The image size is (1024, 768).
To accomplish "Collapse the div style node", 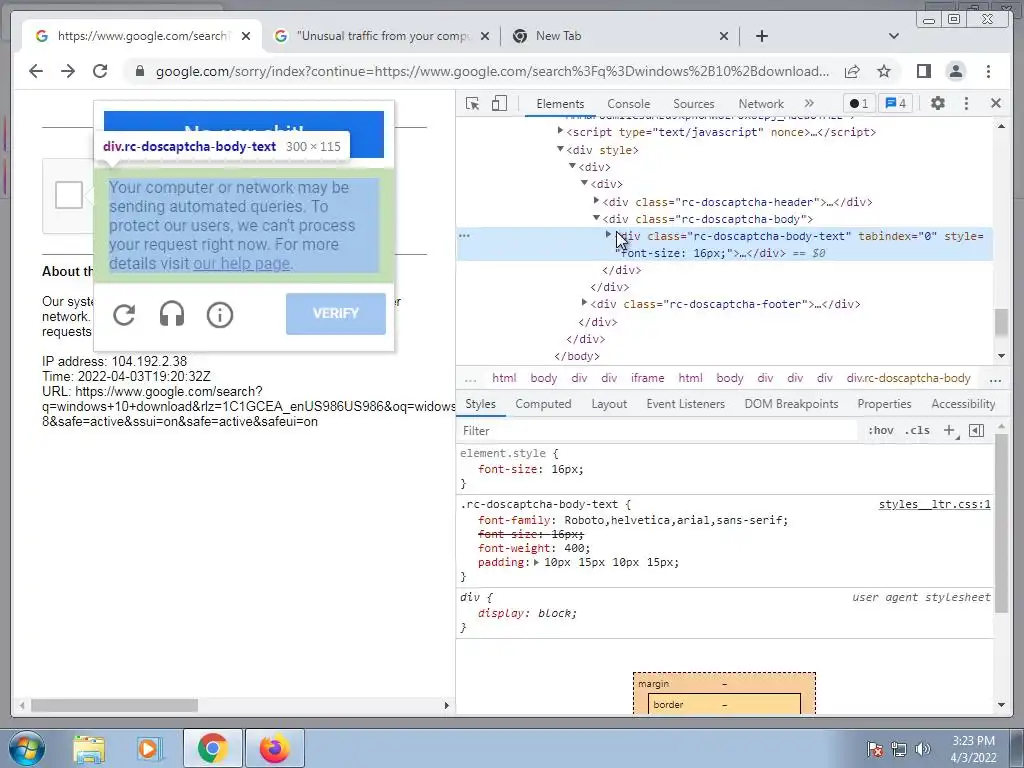I will click(x=560, y=150).
